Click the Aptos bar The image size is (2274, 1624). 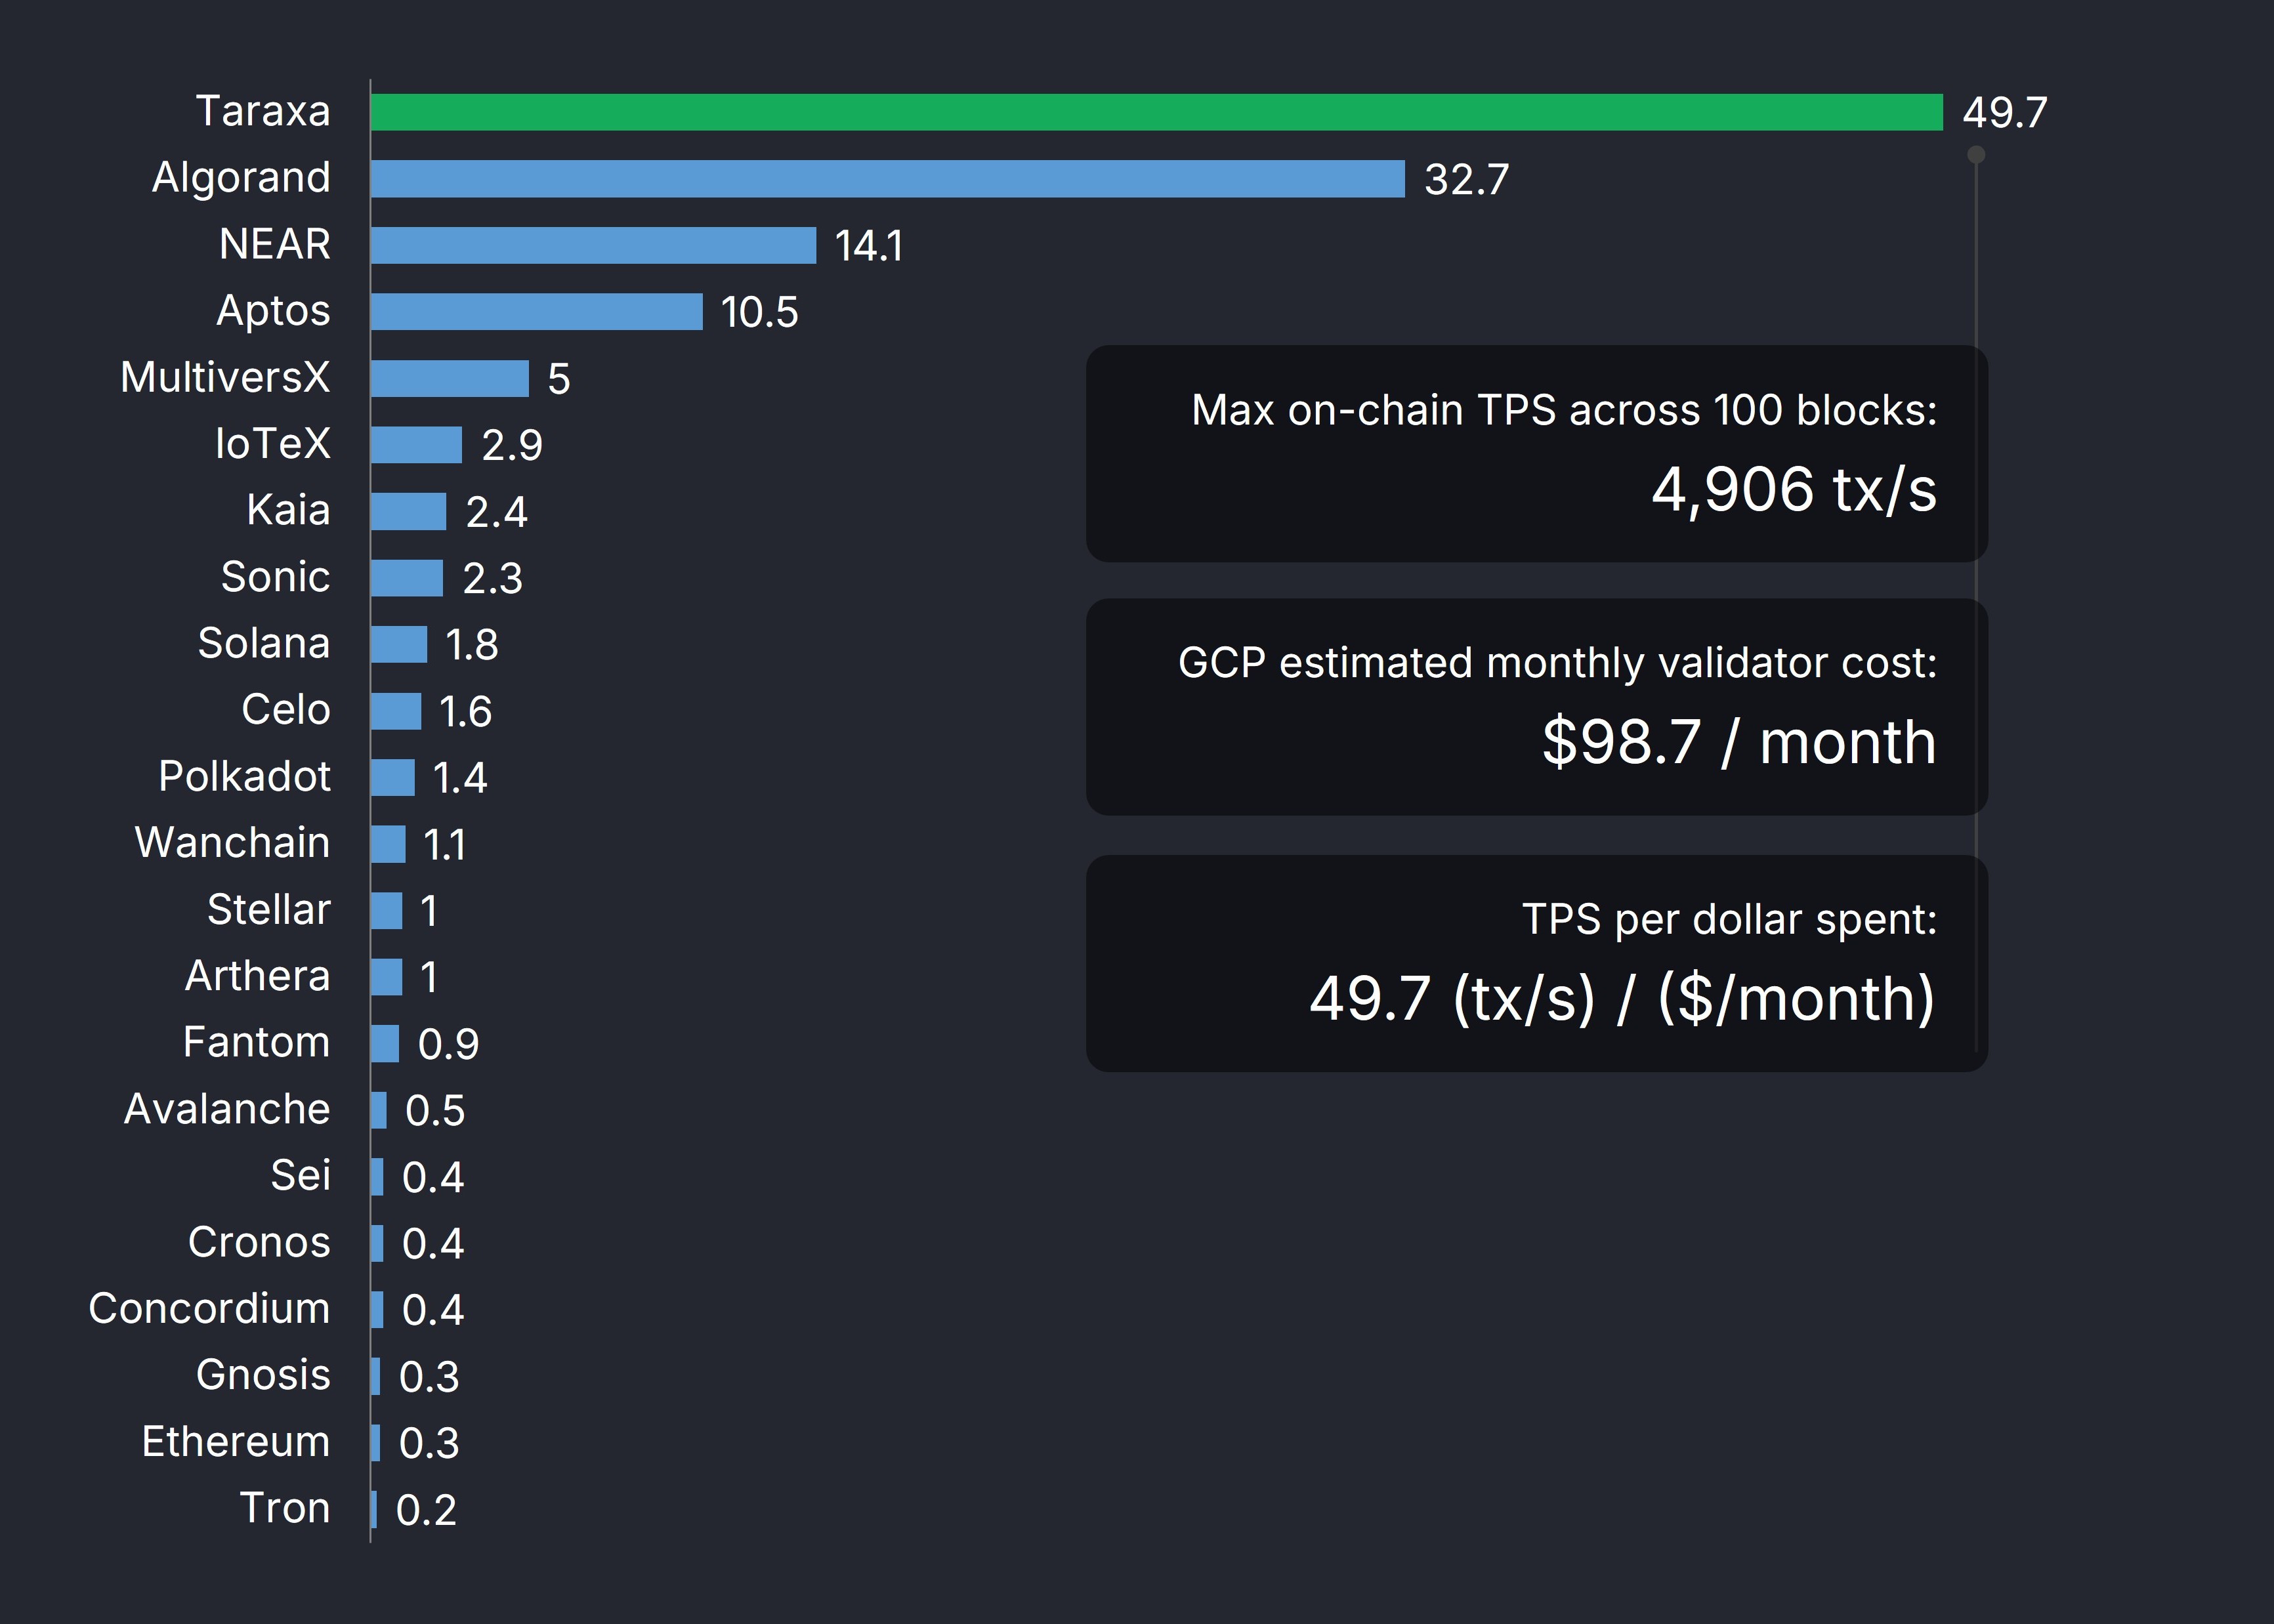coord(536,311)
